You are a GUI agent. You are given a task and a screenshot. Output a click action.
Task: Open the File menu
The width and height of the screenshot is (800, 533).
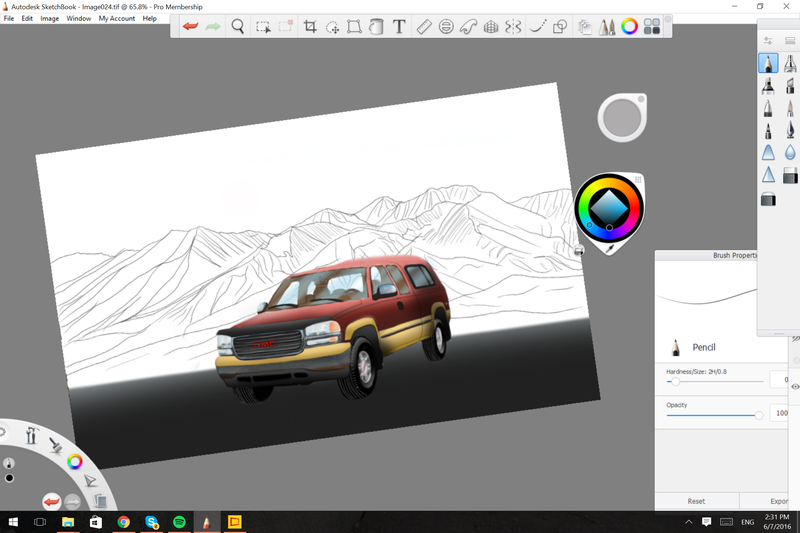[x=9, y=18]
